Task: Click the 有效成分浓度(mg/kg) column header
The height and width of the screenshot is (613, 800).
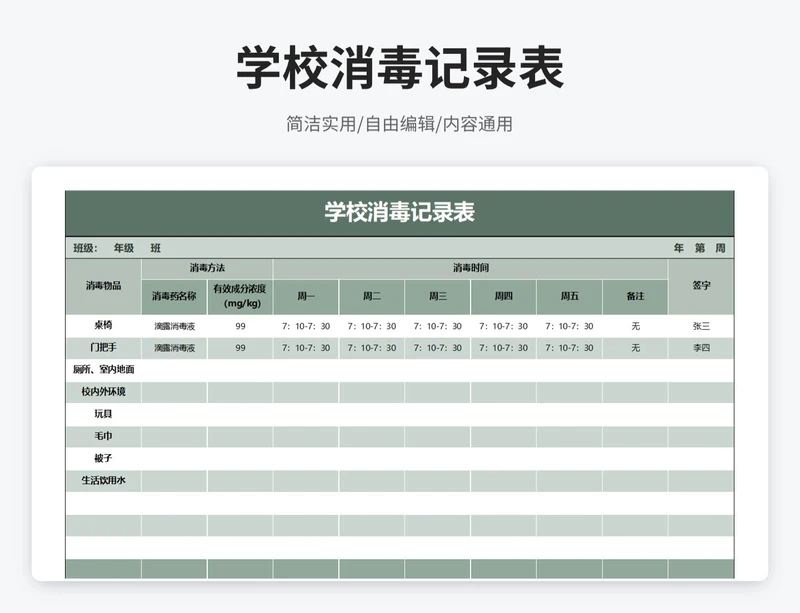Action: pyautogui.click(x=240, y=297)
